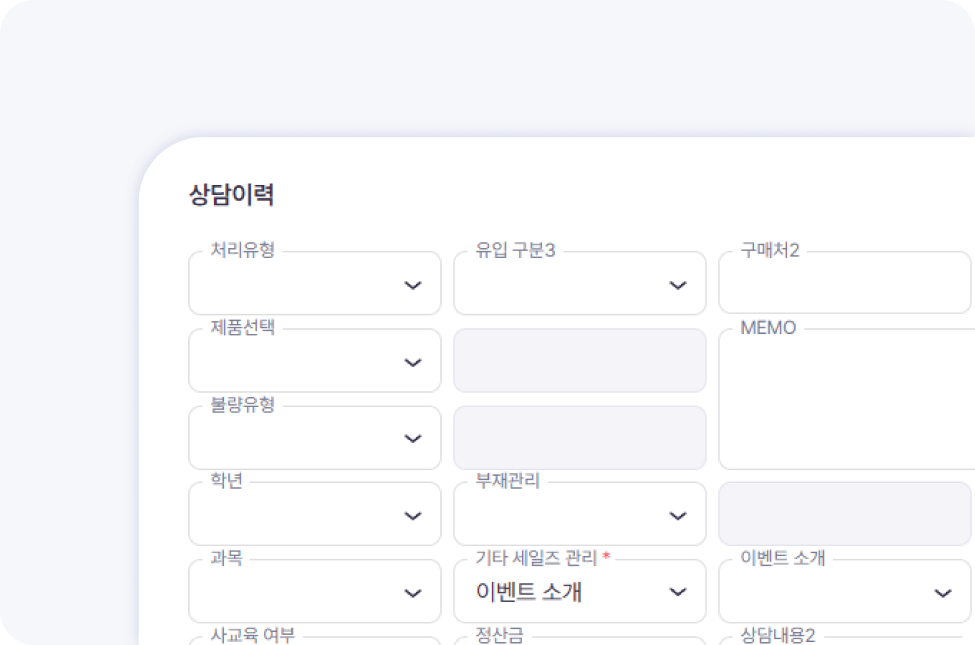This screenshot has height=645, width=975.
Task: Click the red asterisk after 기타 세일즈 관리
Action: [606, 558]
